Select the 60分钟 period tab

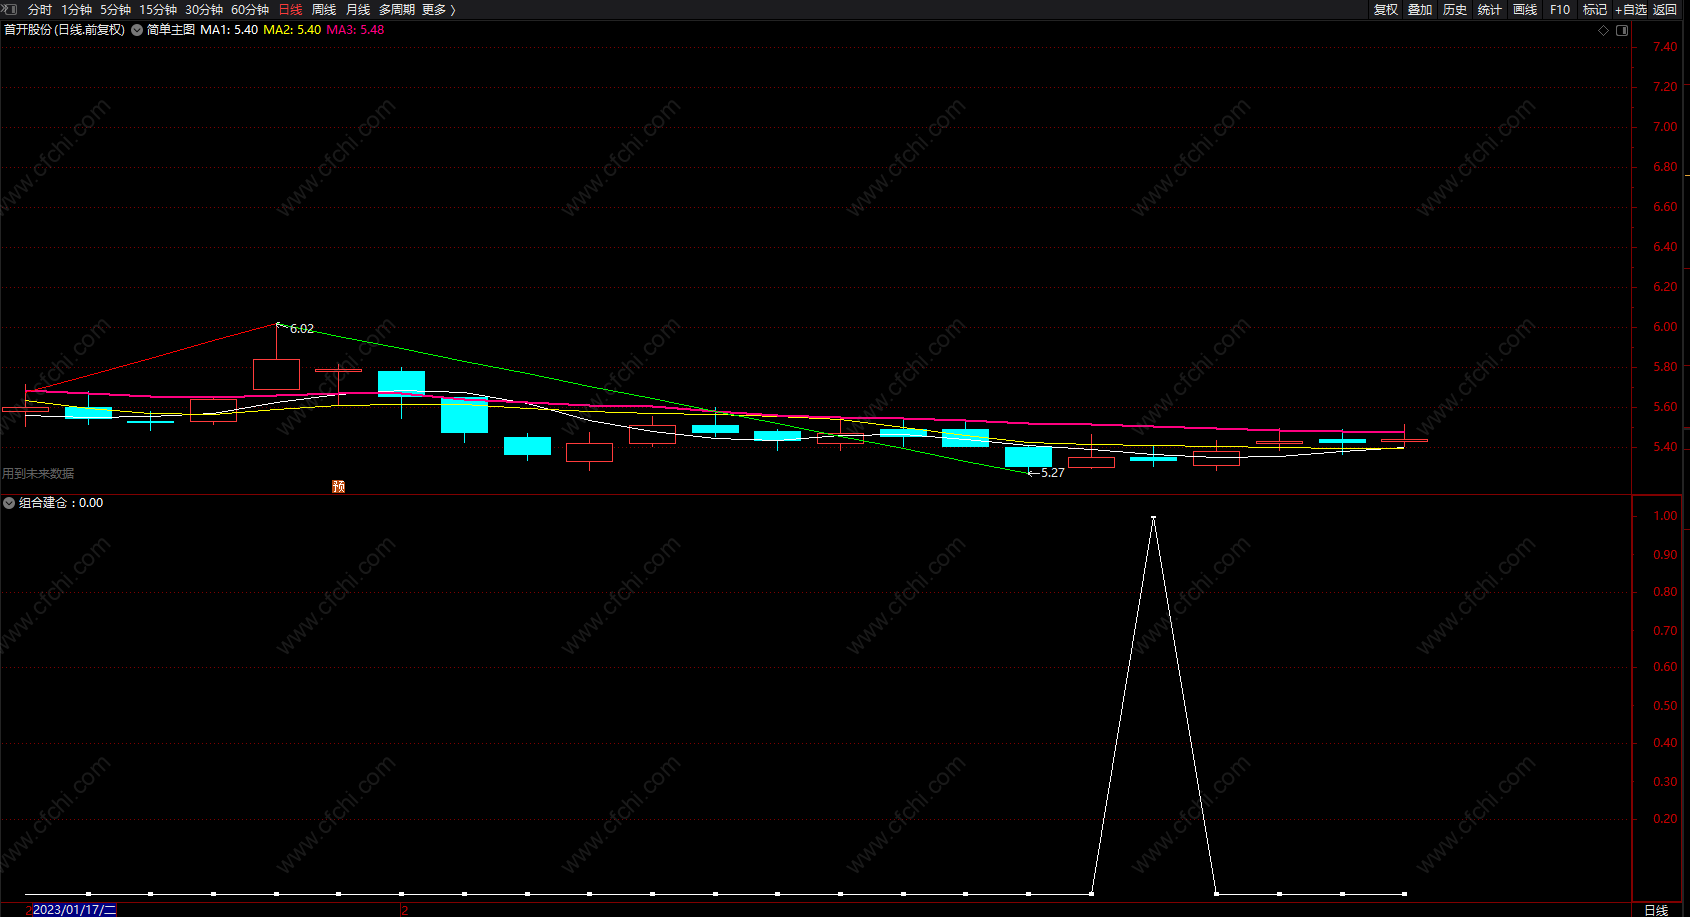coord(250,9)
